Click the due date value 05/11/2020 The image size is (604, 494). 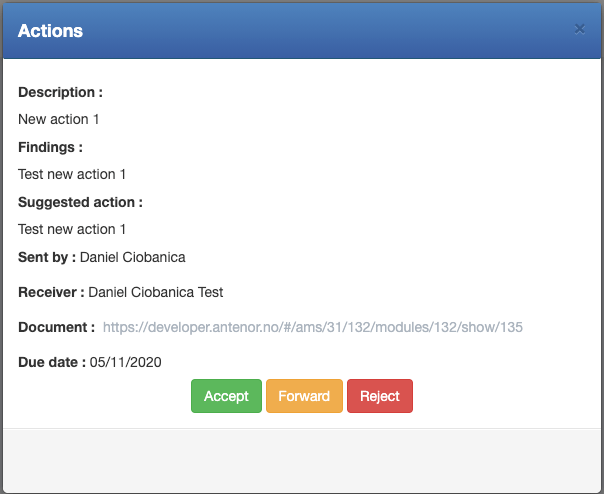coord(126,362)
